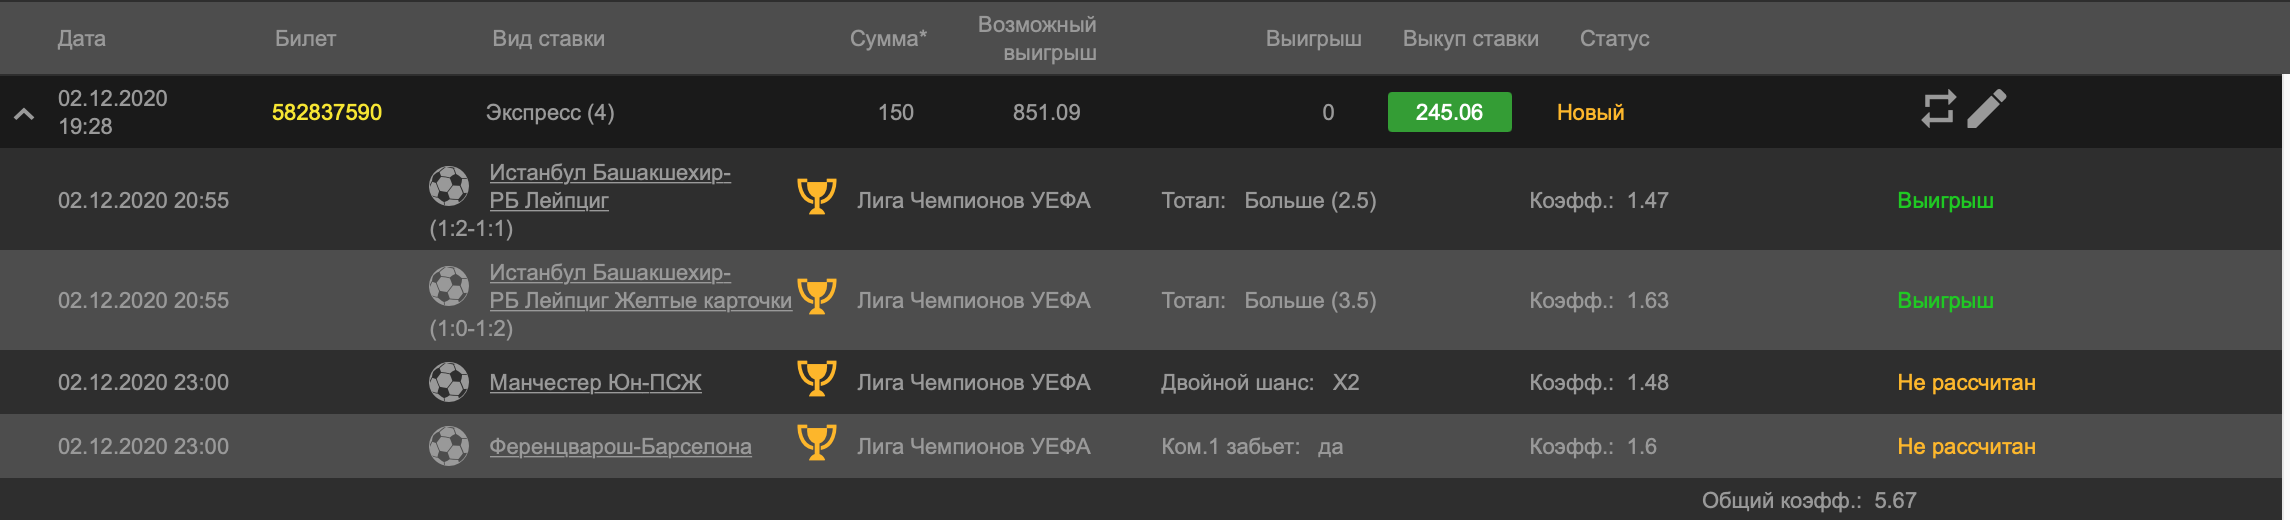Viewport: 2290px width, 520px height.
Task: Click trophy icon in Ференцварош-Барселона row
Action: (816, 443)
